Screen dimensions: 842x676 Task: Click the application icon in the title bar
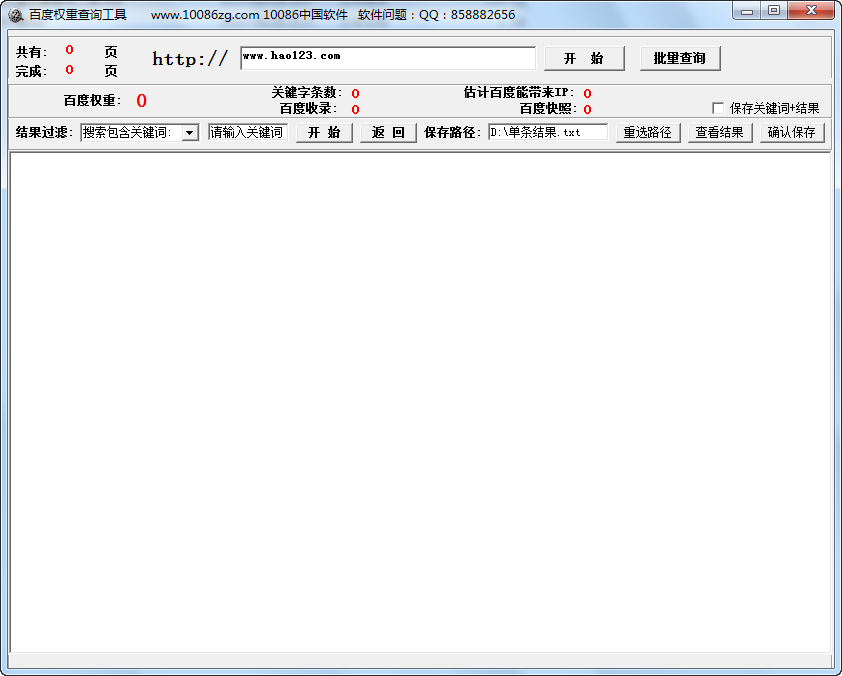click(16, 14)
